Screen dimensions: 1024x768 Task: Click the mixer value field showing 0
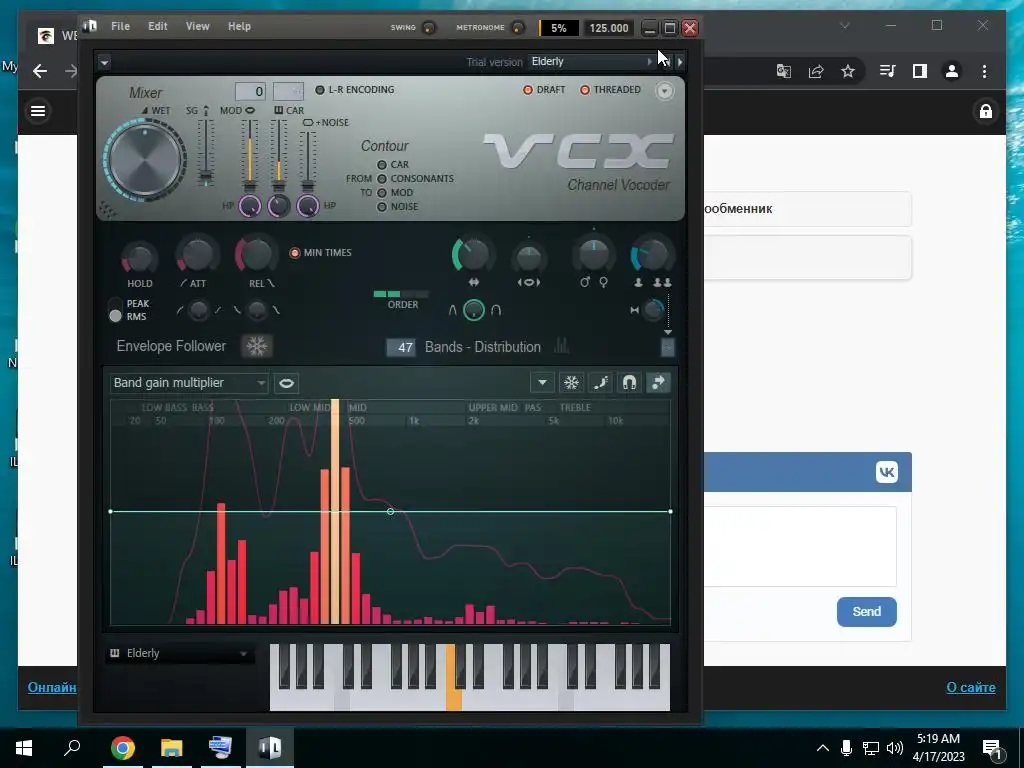[x=250, y=91]
